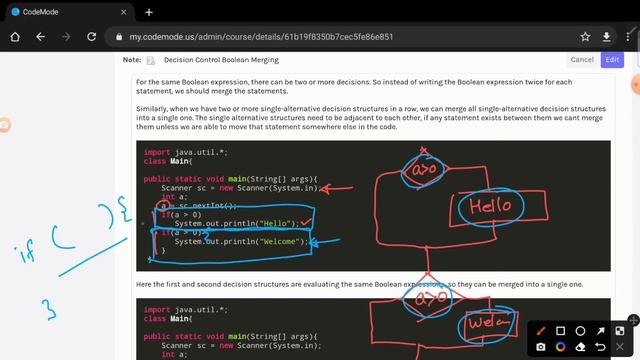Click the mosaic checkerboard tool icon
The image size is (640, 360).
[x=620, y=331]
